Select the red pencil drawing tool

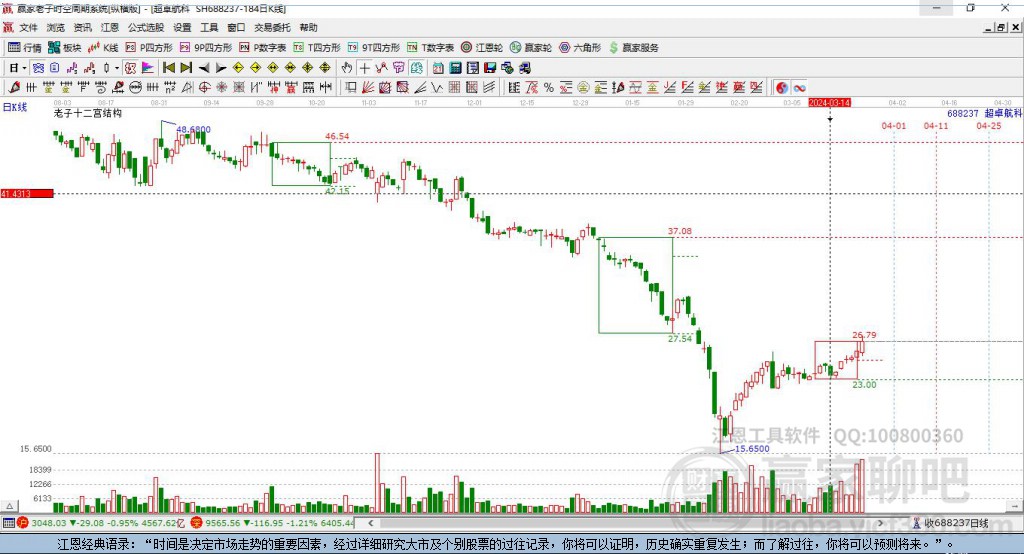click(14, 88)
